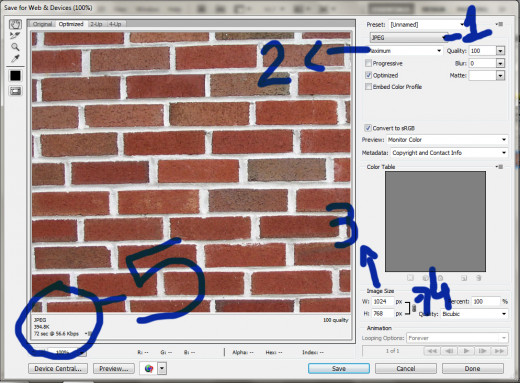The width and height of the screenshot is (520, 383).
Task: Click the Device Central button
Action: click(58, 368)
